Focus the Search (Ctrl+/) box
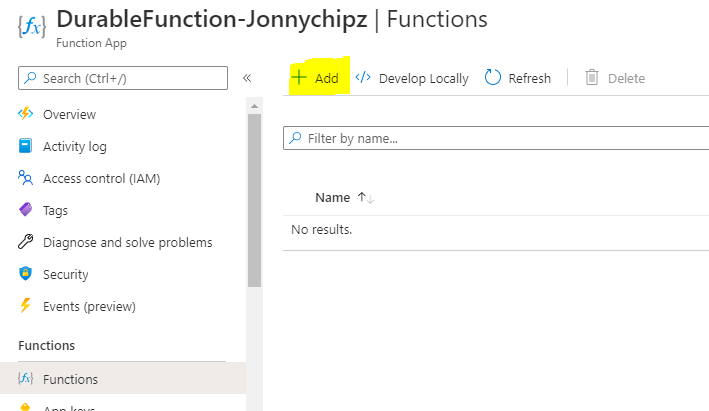This screenshot has height=411, width=709. point(123,78)
